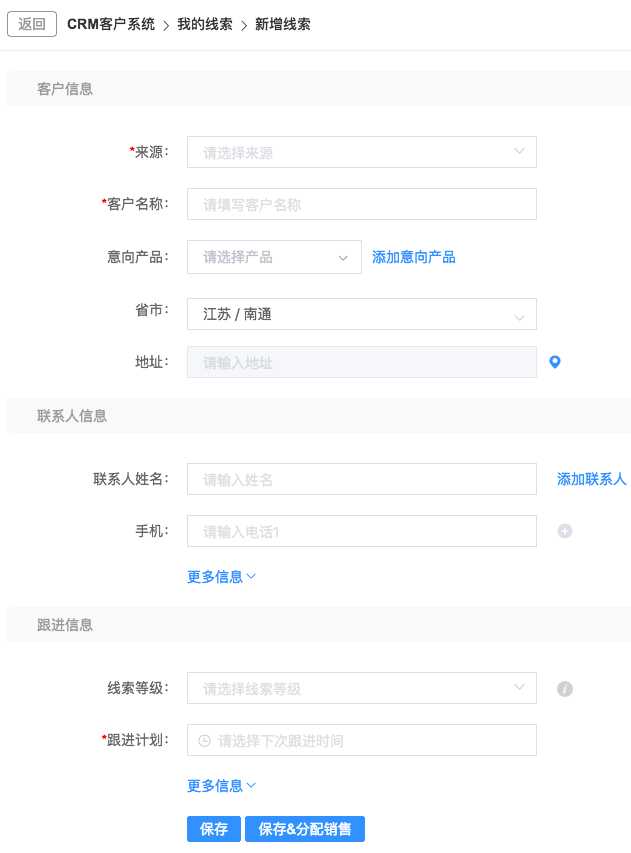Image resolution: width=631 pixels, height=853 pixels.
Task: Click the 保存 button
Action: coord(214,829)
